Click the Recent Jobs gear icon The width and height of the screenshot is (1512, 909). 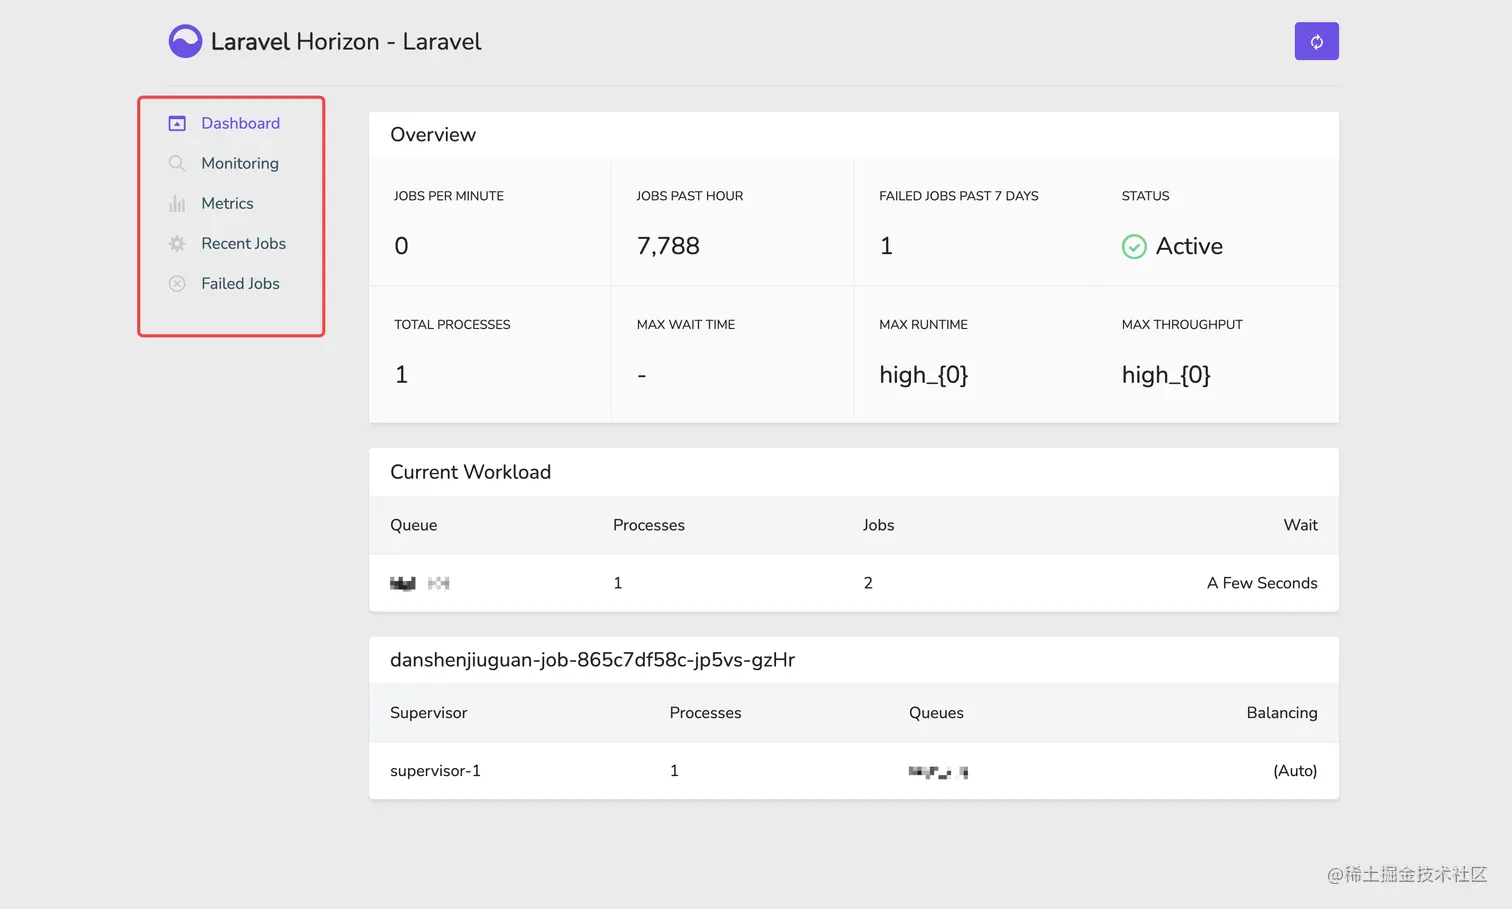click(177, 243)
